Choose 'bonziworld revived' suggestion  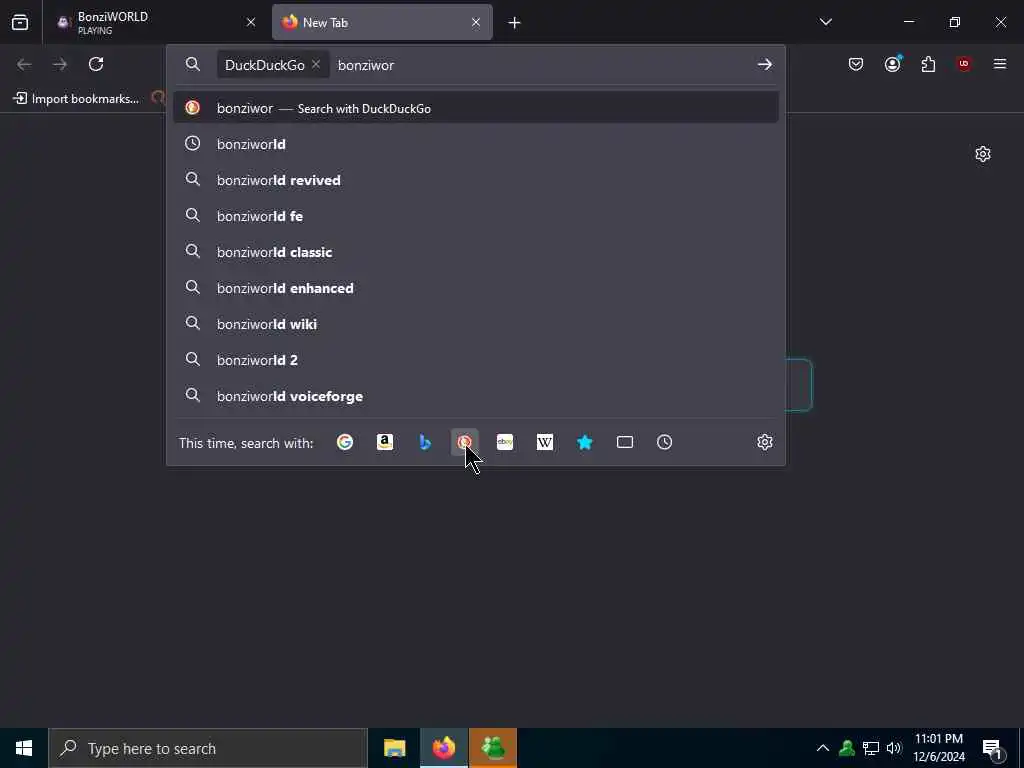(x=475, y=180)
